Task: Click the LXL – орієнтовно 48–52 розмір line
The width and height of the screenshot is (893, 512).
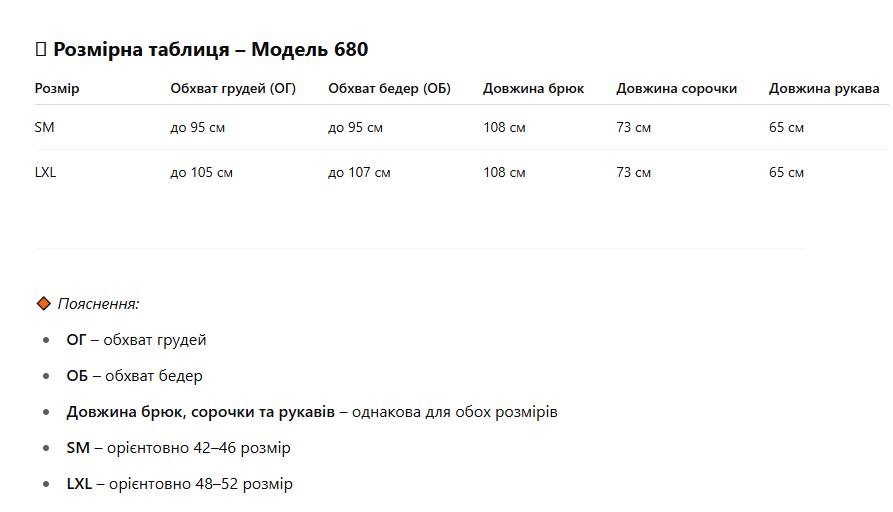Action: click(179, 484)
